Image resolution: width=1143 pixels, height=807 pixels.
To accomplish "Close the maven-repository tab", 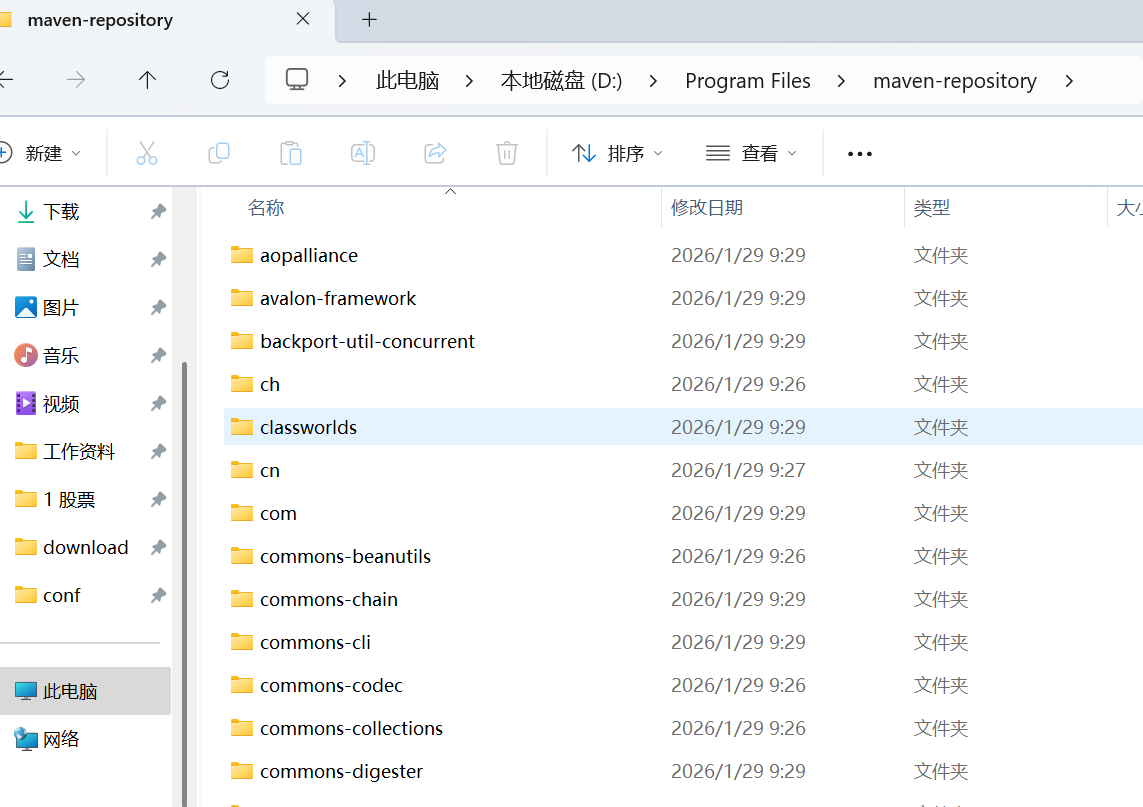I will click(303, 19).
